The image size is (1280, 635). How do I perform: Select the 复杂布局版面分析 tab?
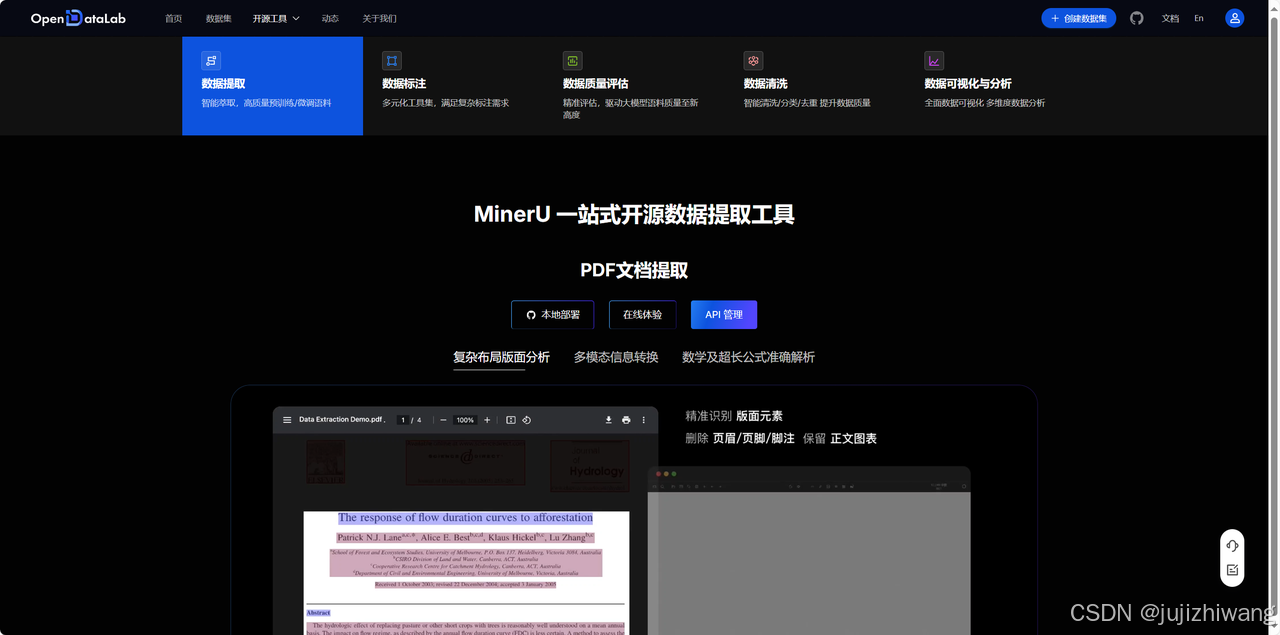[501, 357]
